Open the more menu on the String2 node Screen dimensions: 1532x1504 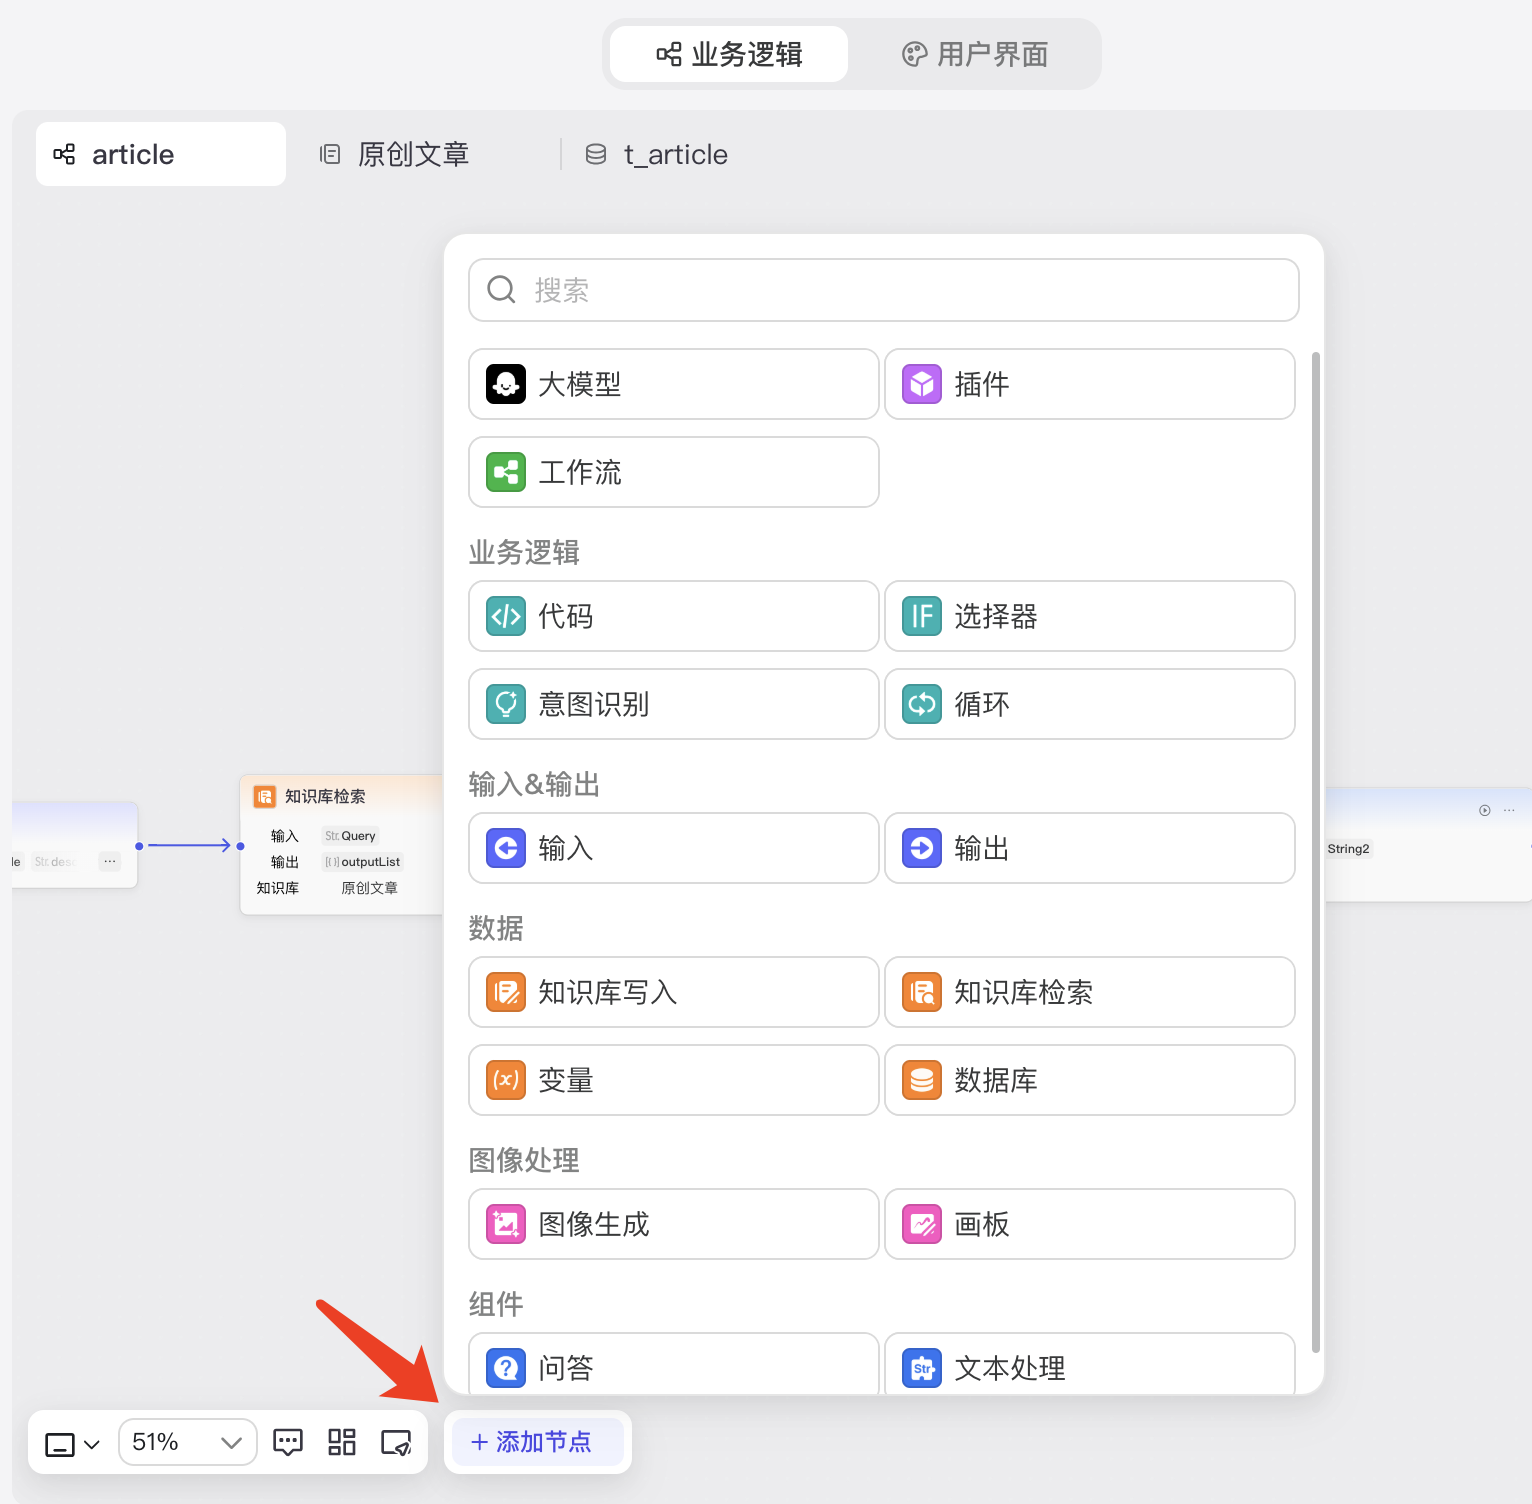click(x=1509, y=810)
